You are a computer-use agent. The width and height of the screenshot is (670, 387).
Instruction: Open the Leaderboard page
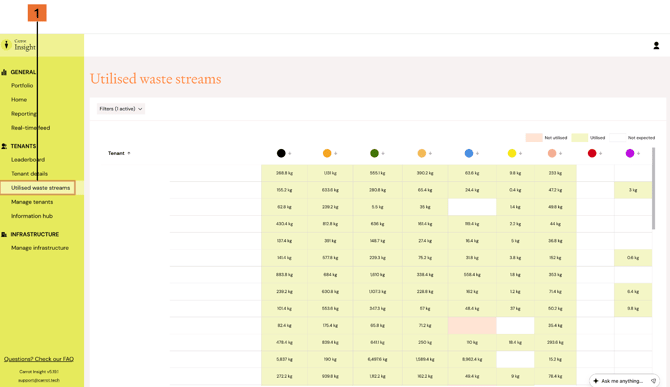[28, 159]
